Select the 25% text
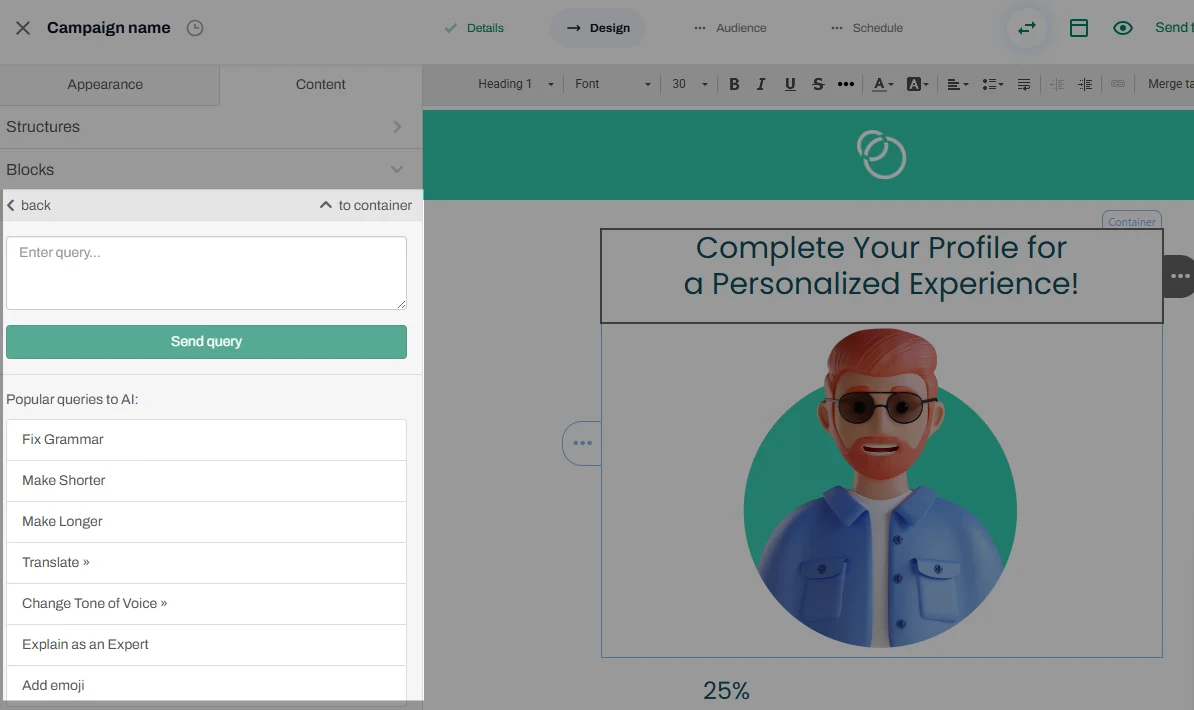The height and width of the screenshot is (710, 1194). pos(726,690)
